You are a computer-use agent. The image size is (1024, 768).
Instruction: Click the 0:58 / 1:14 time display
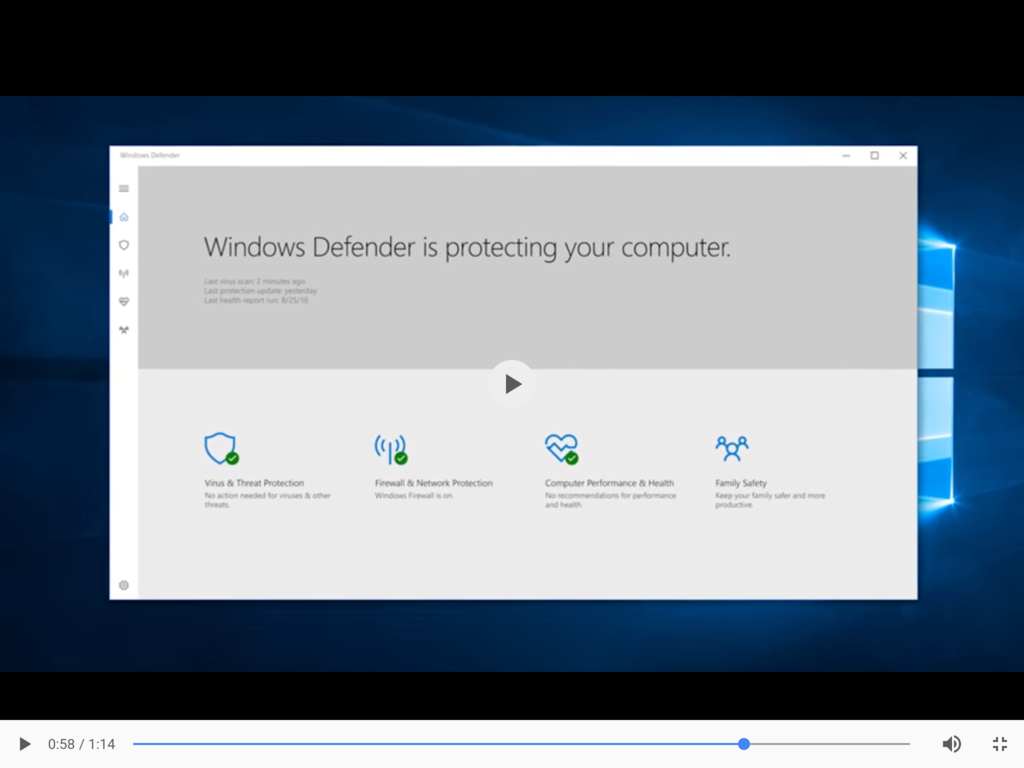tap(81, 744)
